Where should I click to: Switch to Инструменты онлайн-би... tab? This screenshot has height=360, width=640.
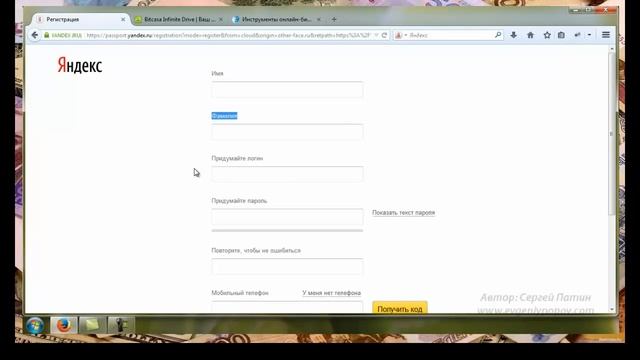pos(277,19)
